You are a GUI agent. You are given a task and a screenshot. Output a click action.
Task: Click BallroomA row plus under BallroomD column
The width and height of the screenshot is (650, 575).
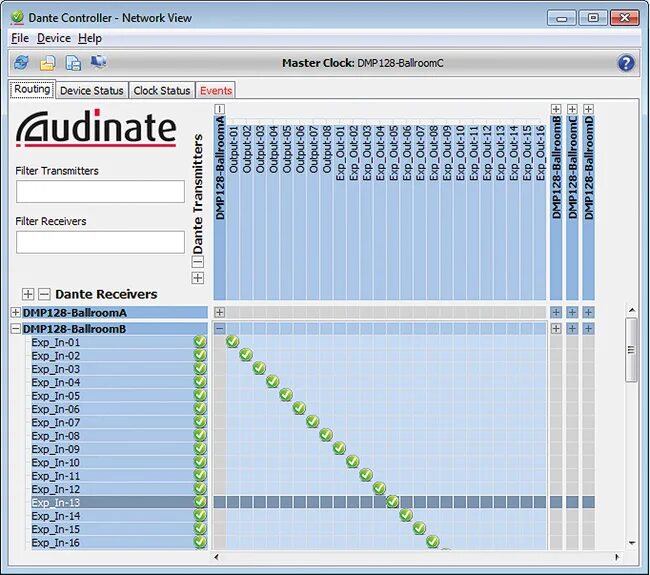coord(588,312)
